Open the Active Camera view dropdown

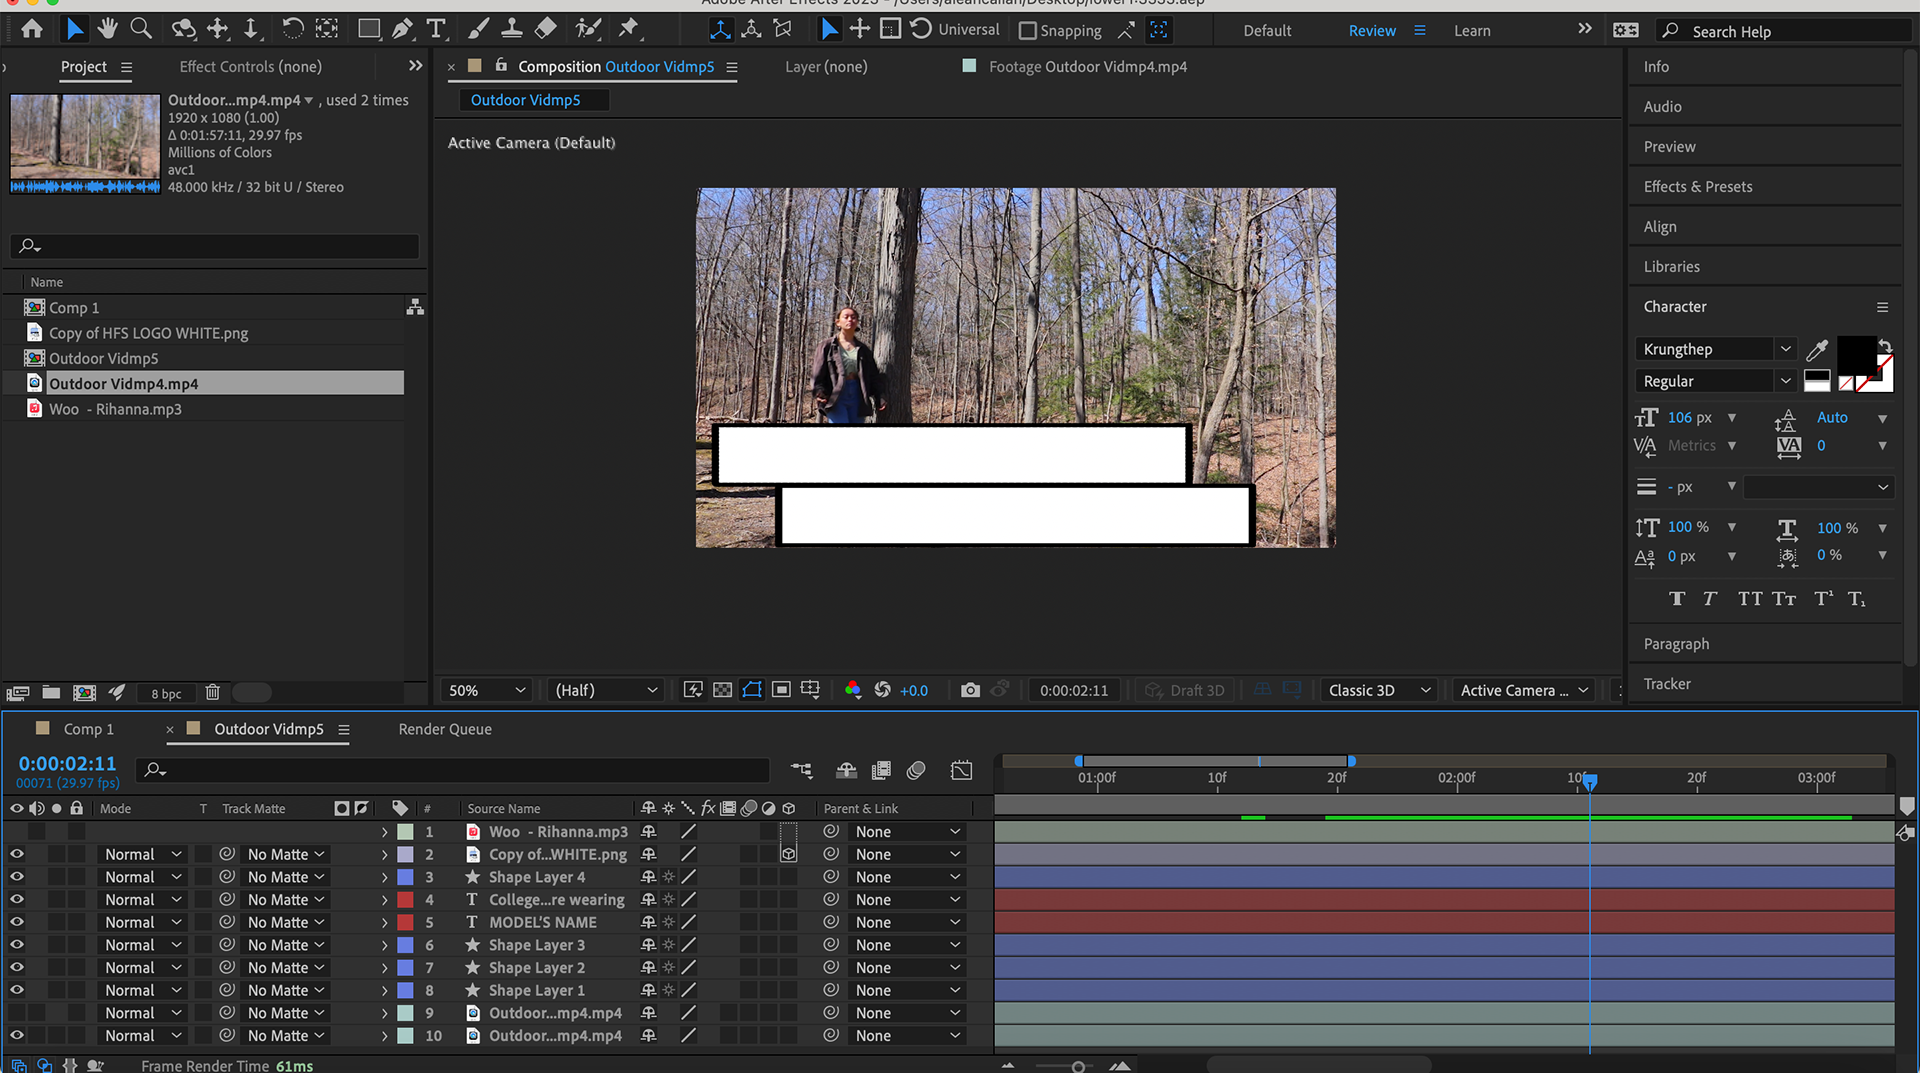(x=1523, y=690)
